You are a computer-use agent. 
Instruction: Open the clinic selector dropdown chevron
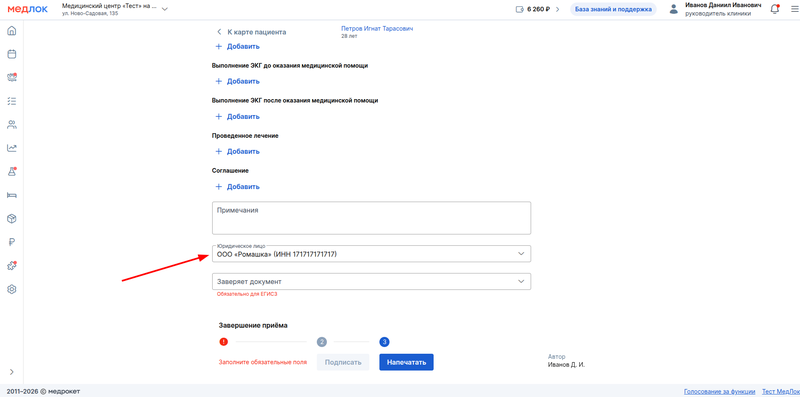point(164,9)
